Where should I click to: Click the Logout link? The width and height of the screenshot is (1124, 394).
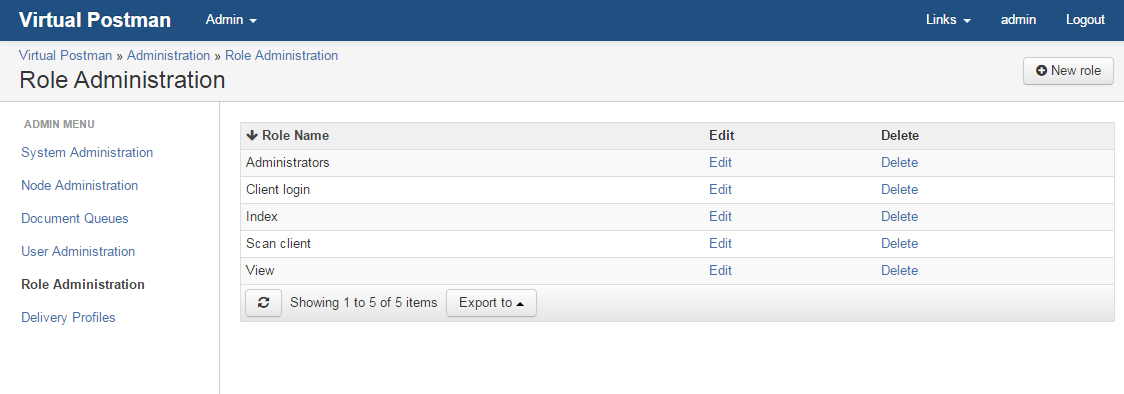point(1085,20)
